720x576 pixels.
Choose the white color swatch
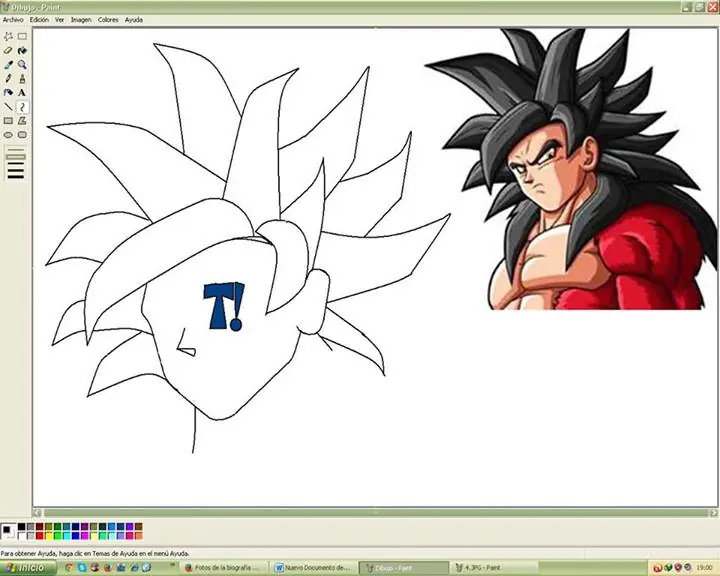point(22,536)
